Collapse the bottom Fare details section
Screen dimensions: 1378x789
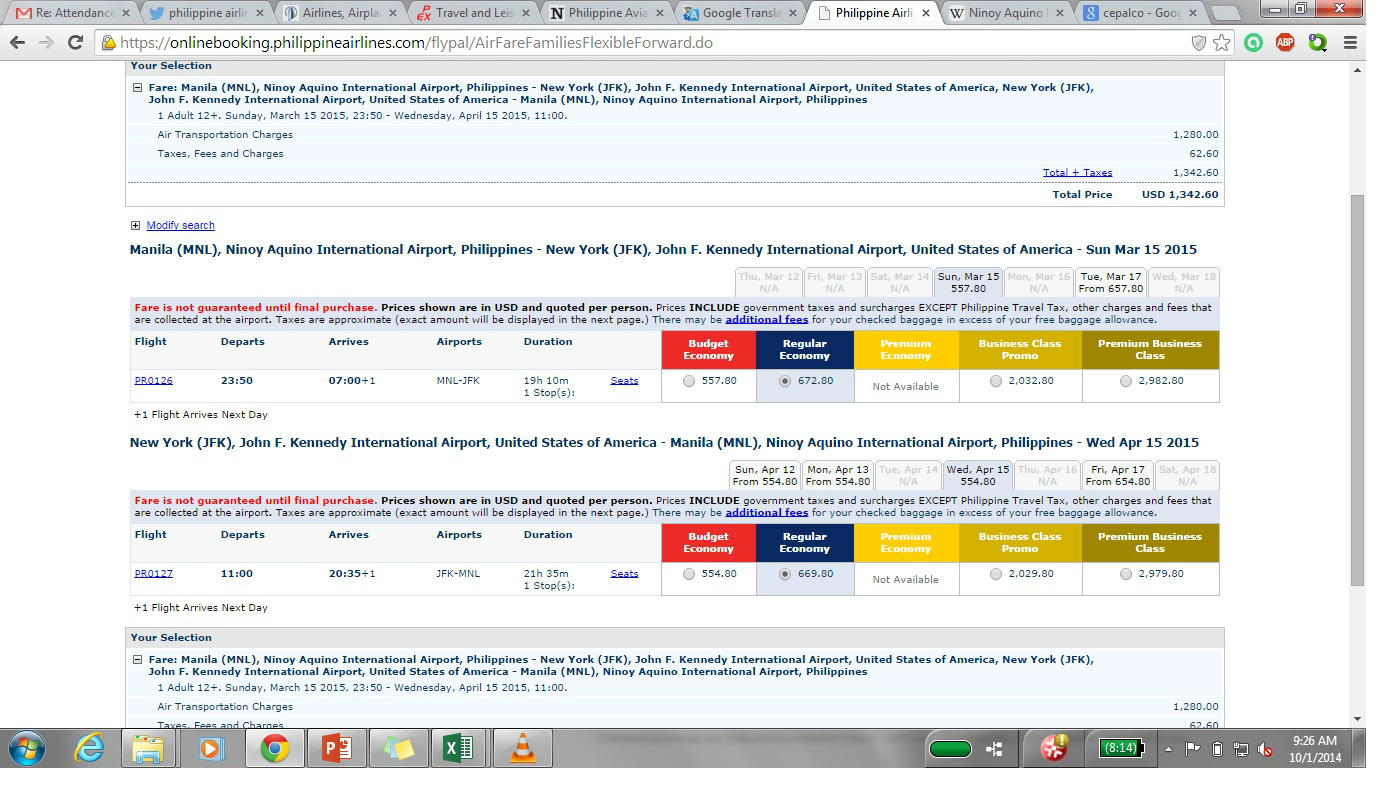(138, 660)
